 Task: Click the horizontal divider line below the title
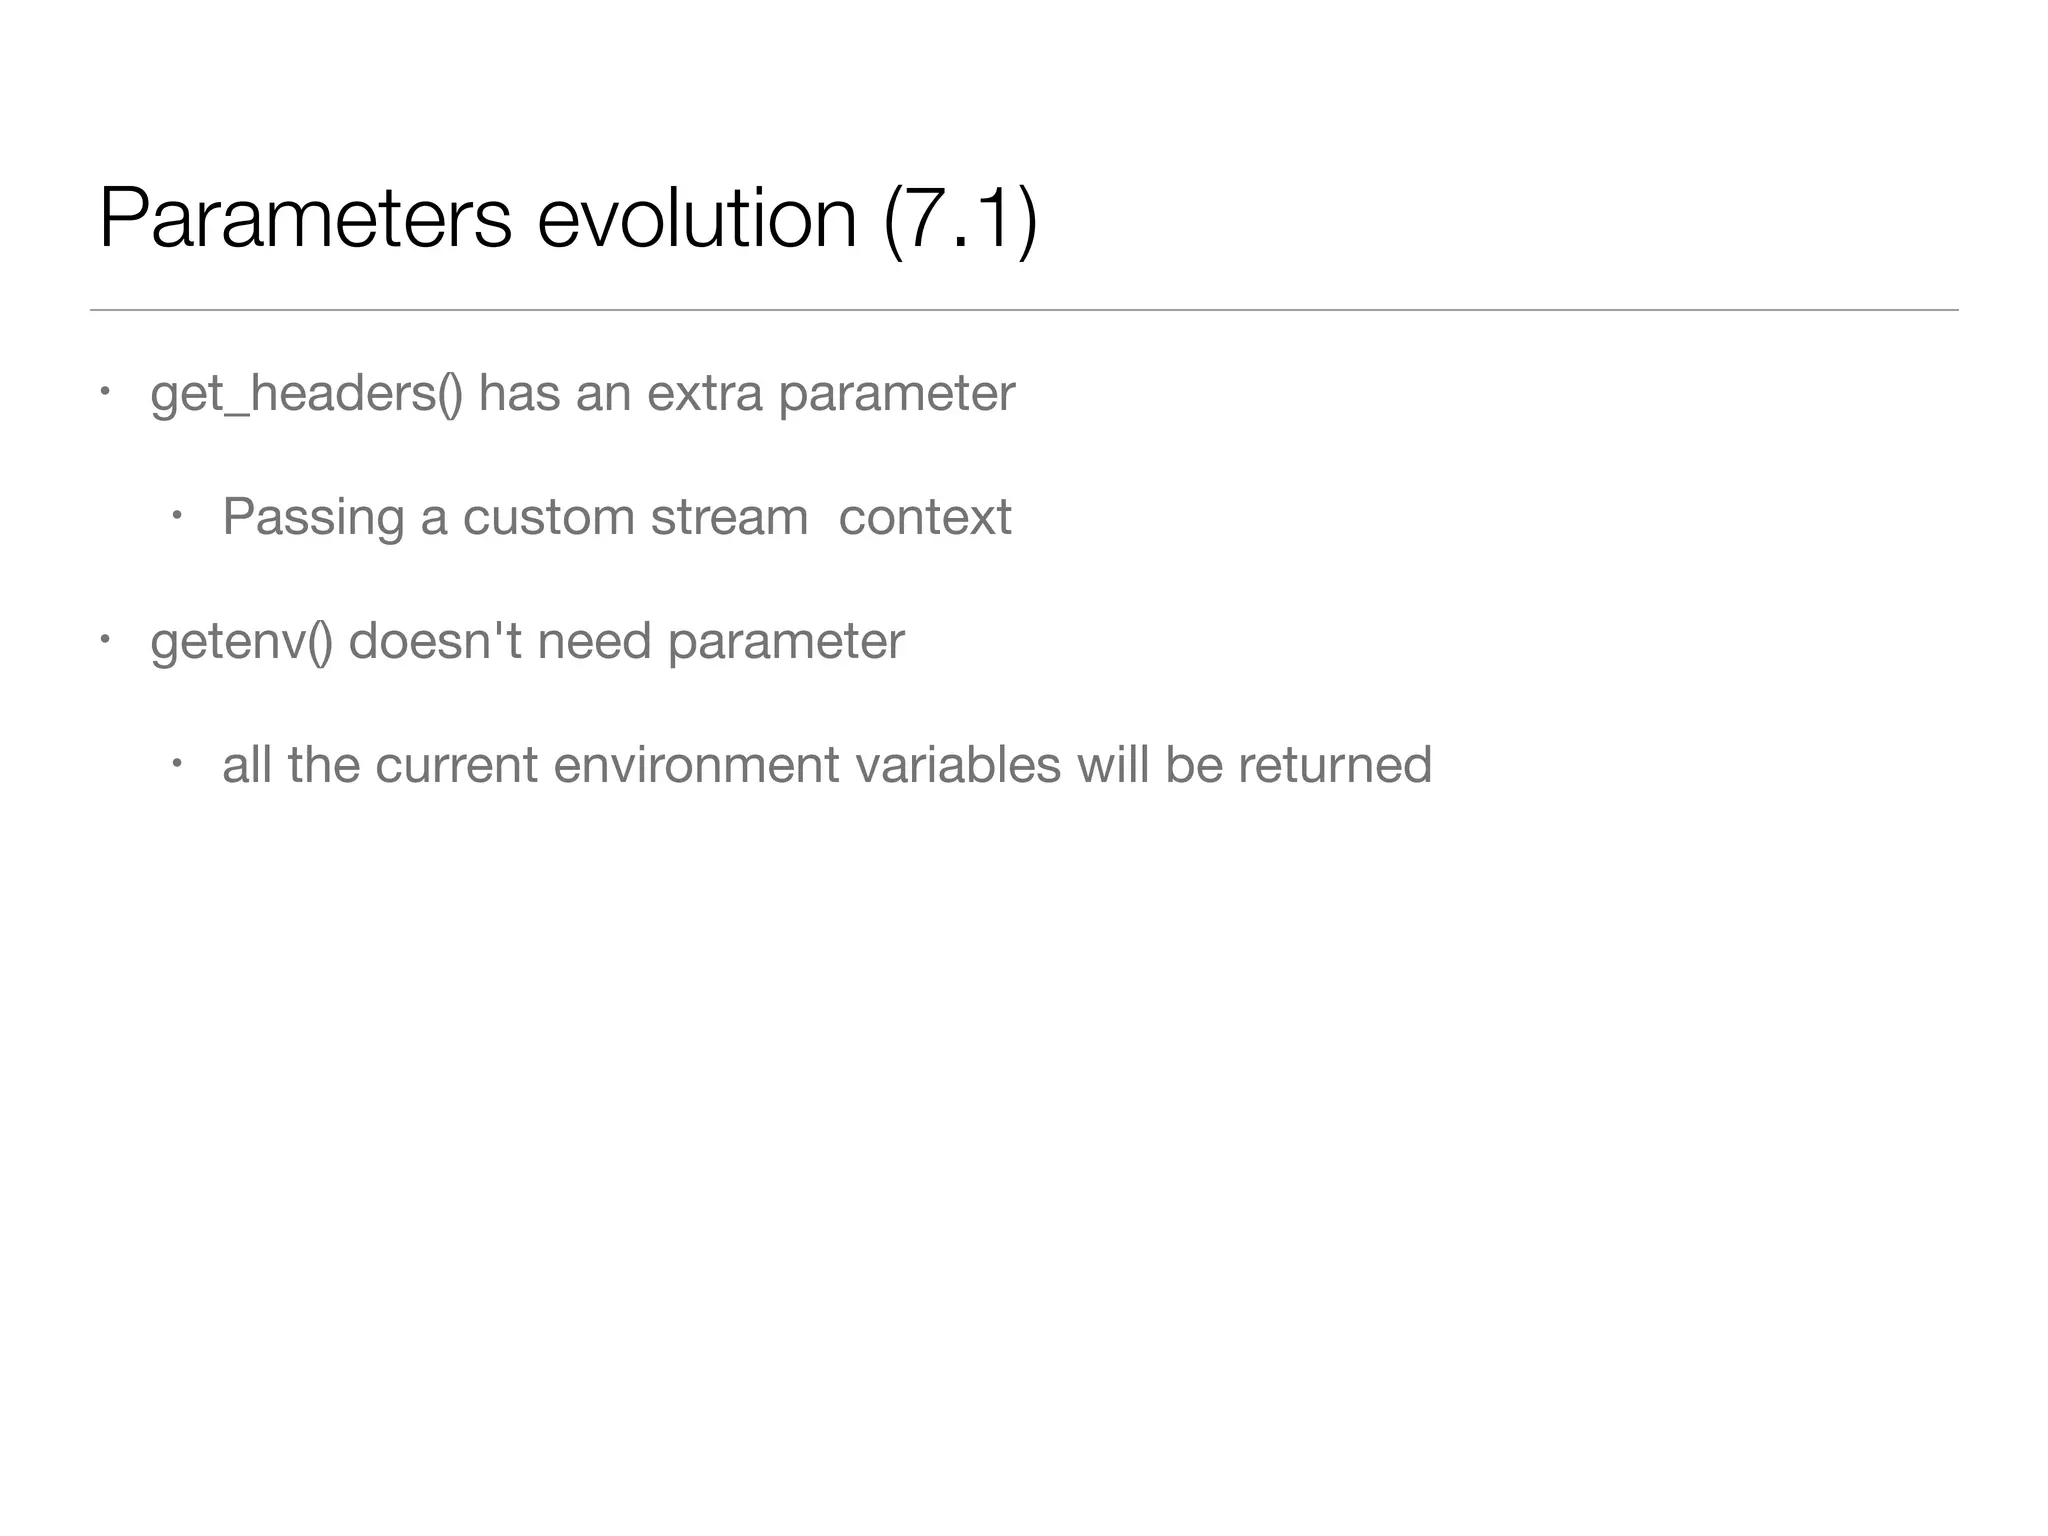point(1024,310)
